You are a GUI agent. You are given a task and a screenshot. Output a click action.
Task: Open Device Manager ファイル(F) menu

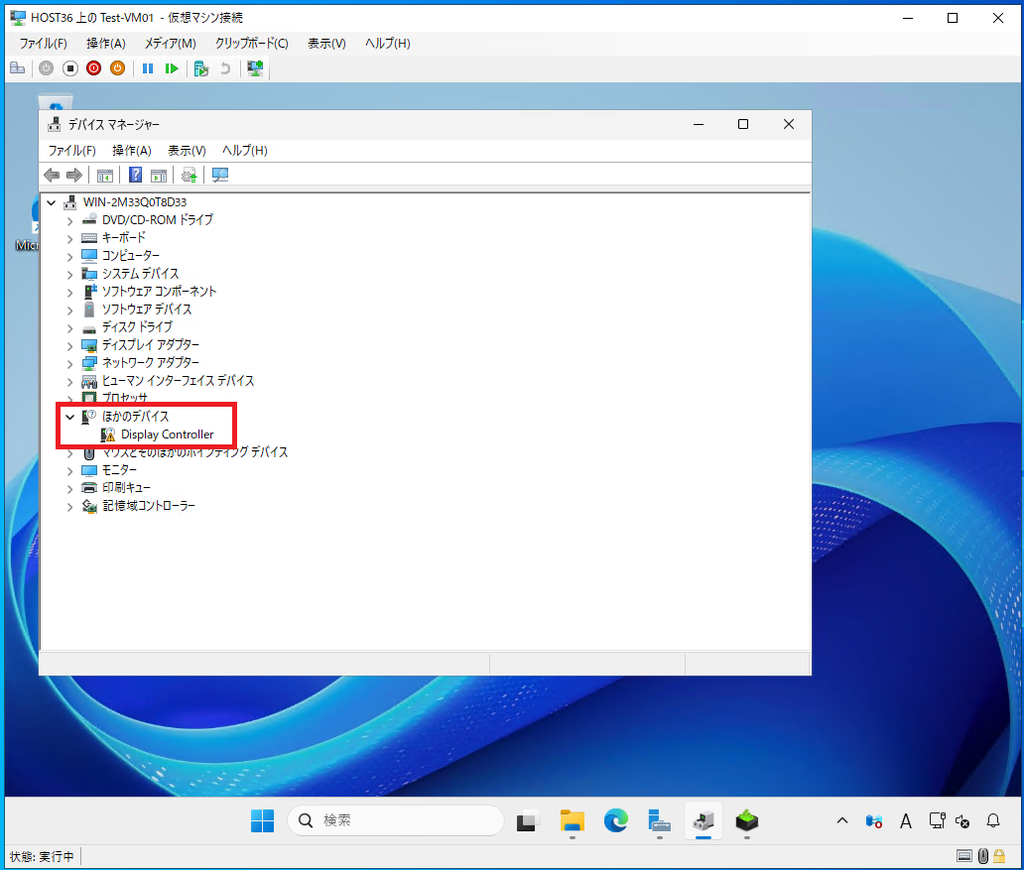(72, 150)
